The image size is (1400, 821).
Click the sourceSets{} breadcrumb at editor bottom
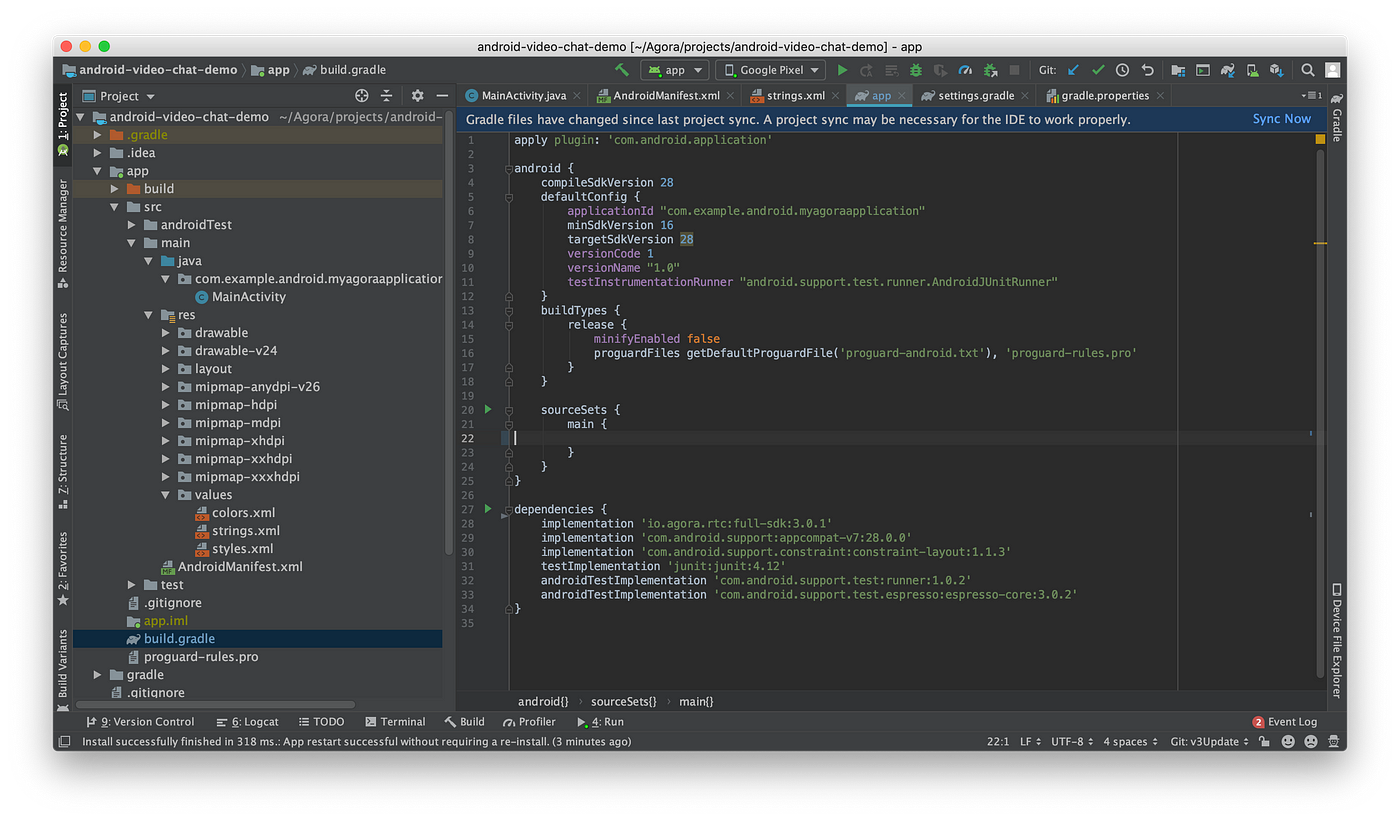point(623,702)
